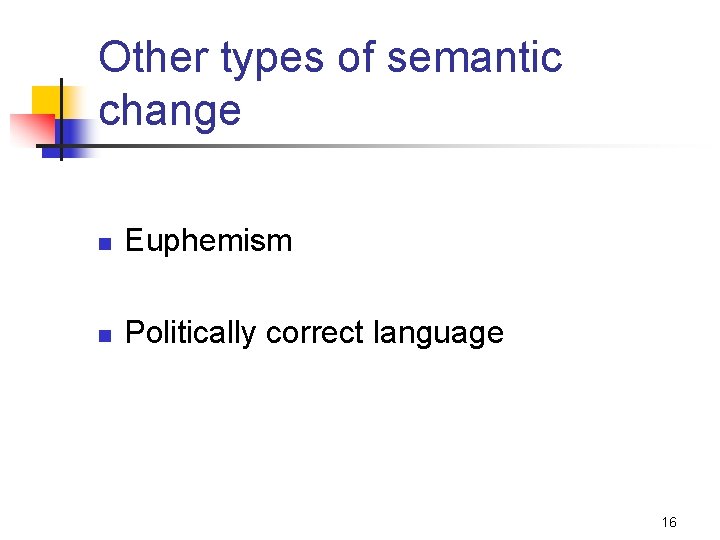Click the word "types" in the title

pyautogui.click(x=273, y=60)
